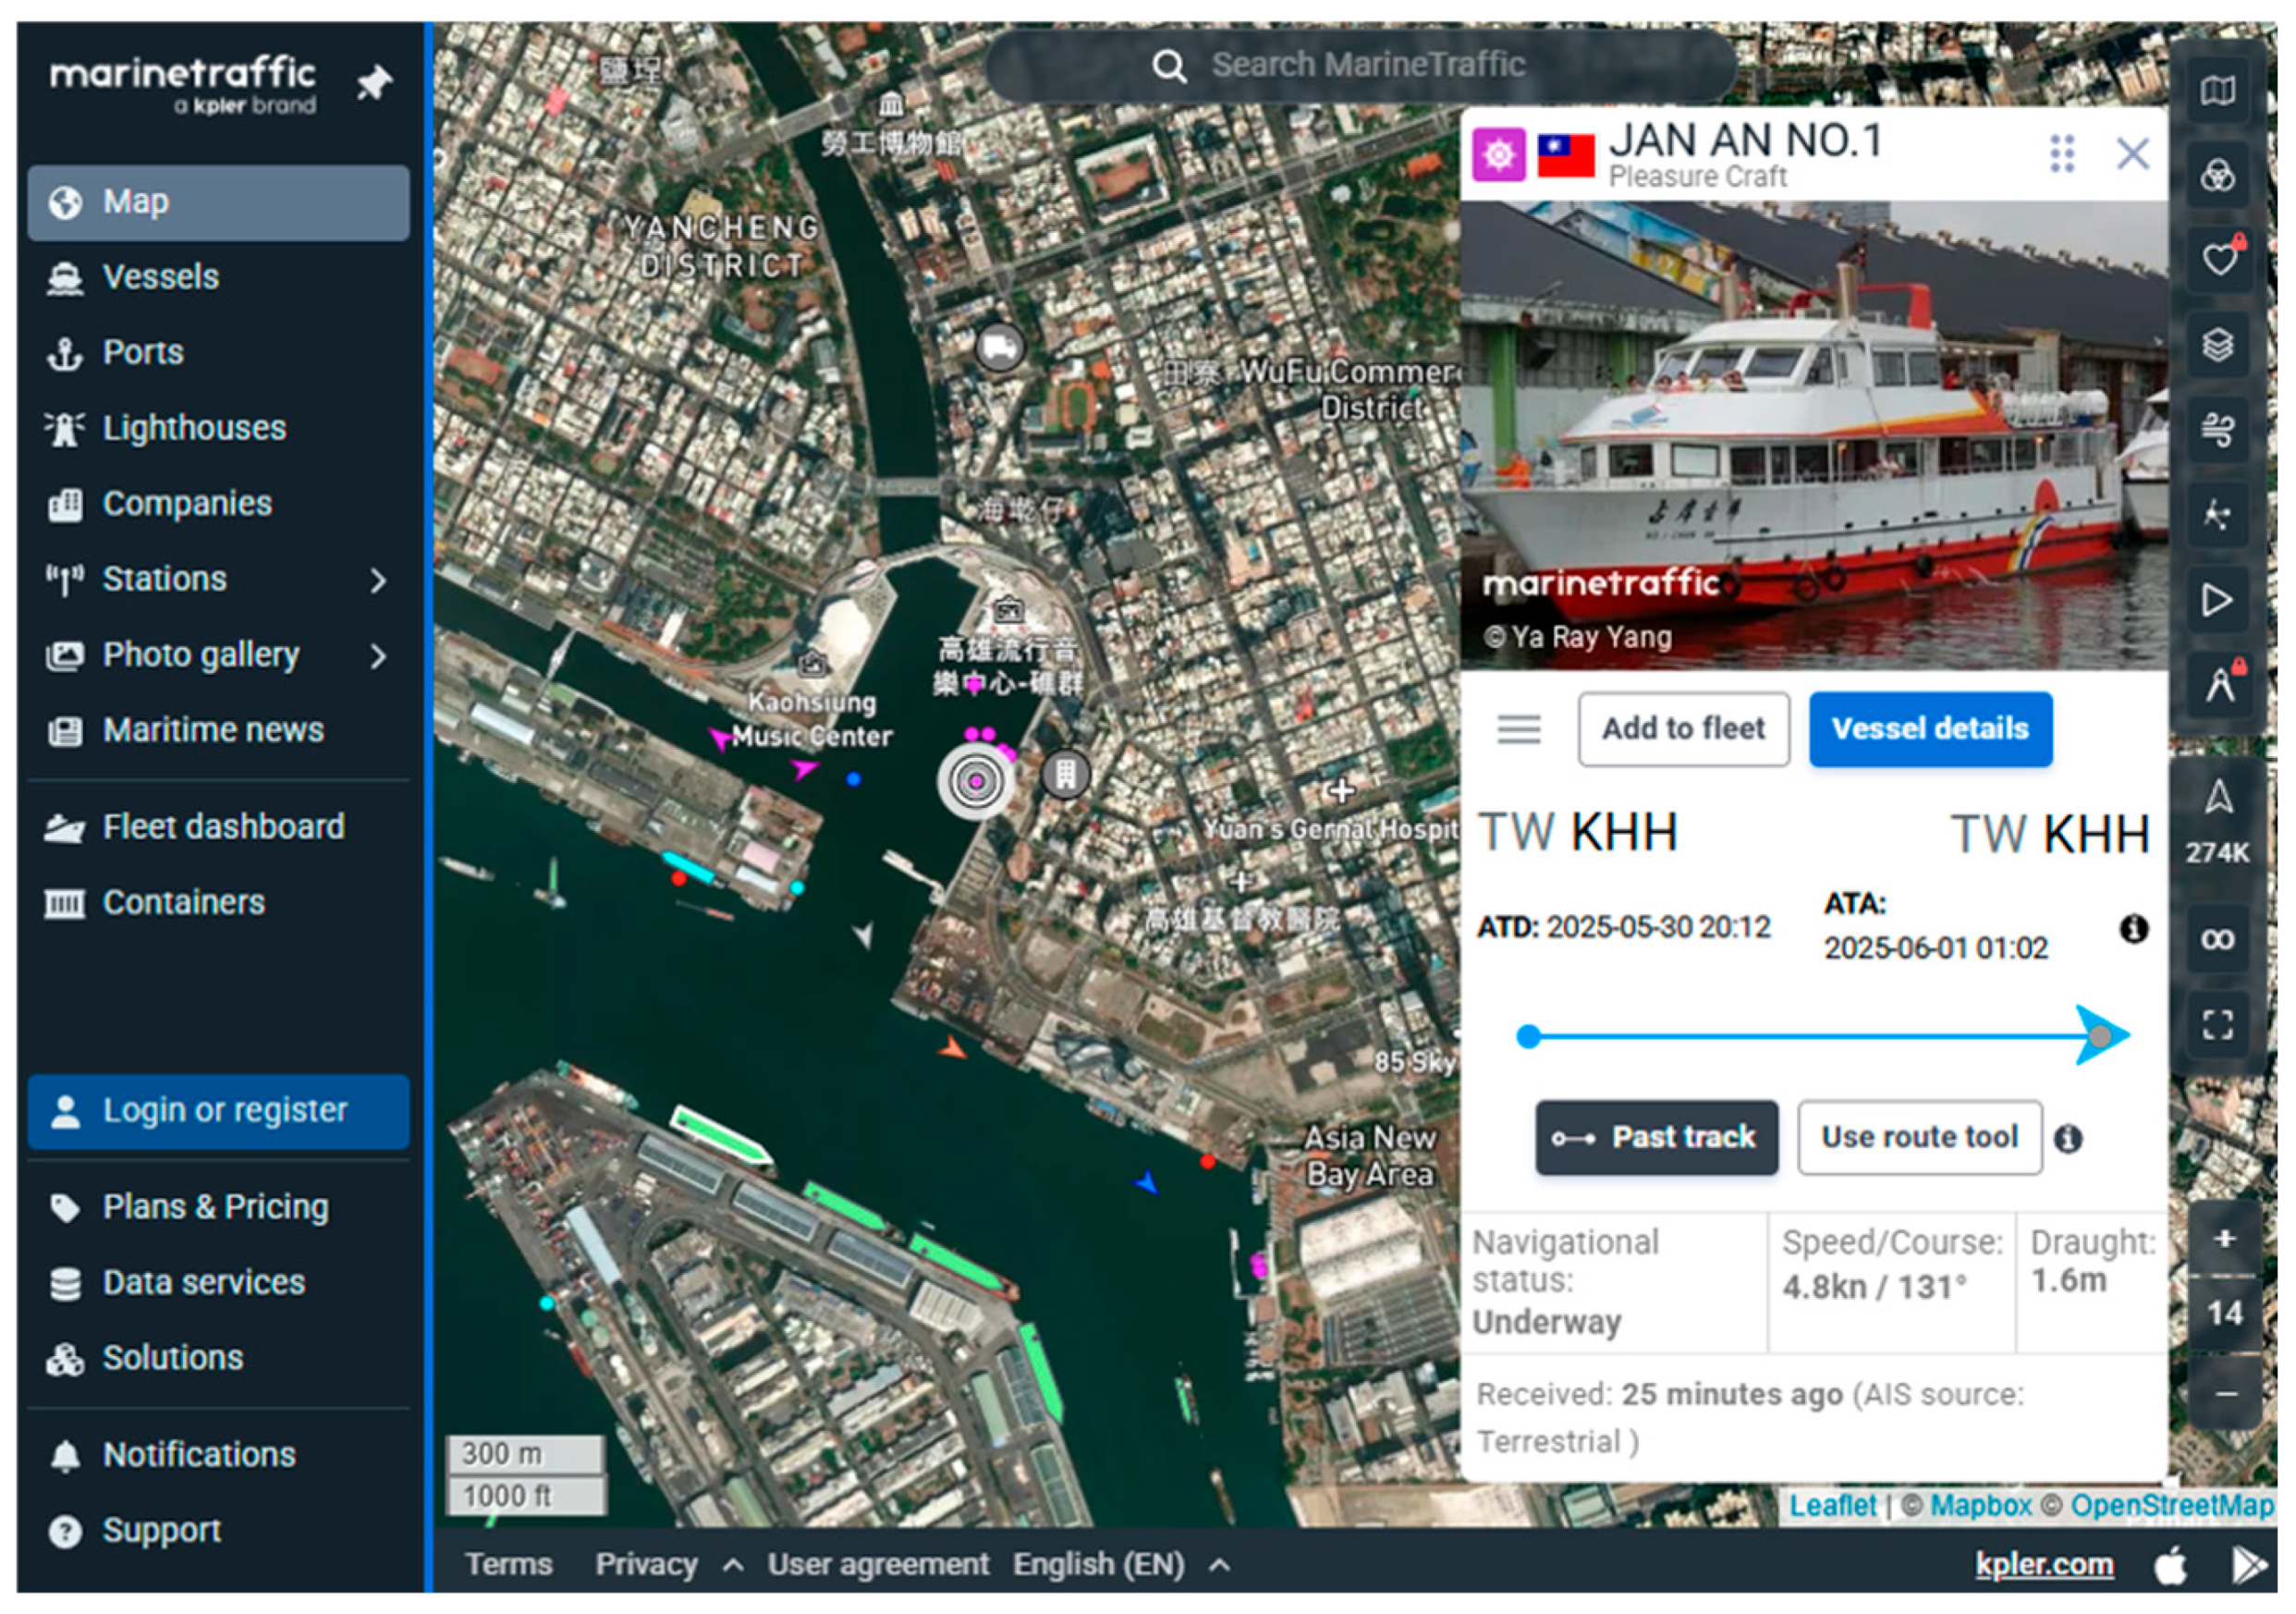This screenshot has height=1614, width=2296.
Task: Click the Past track button
Action: [x=1656, y=1138]
